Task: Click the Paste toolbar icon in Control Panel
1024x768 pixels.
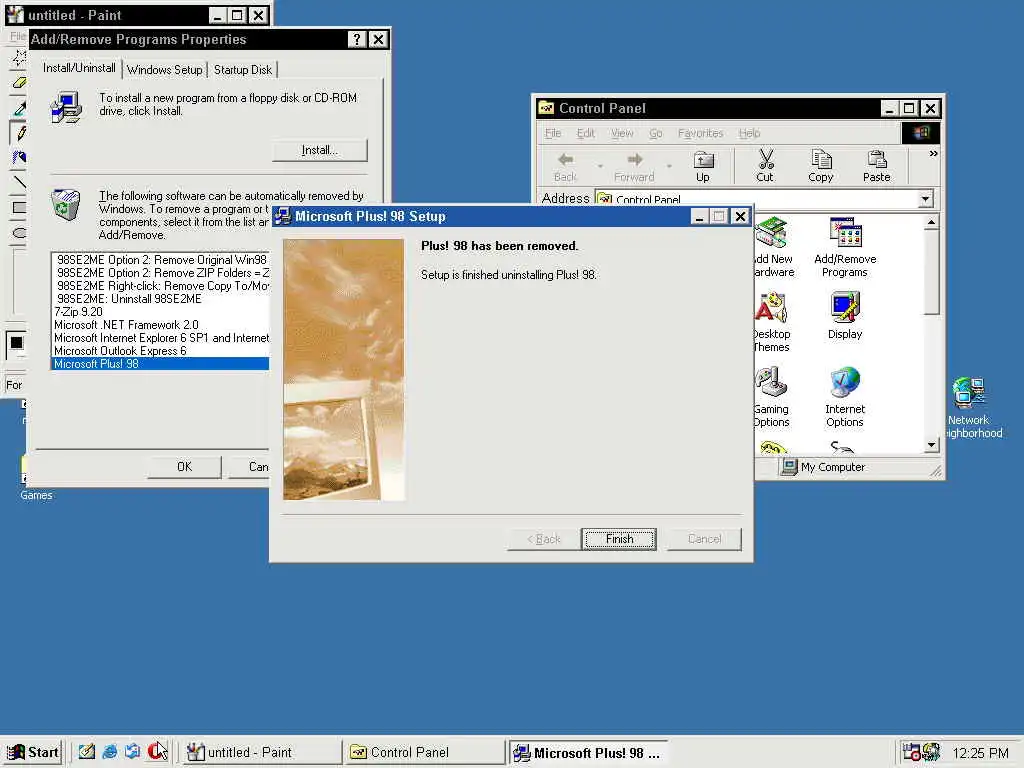Action: tap(876, 166)
